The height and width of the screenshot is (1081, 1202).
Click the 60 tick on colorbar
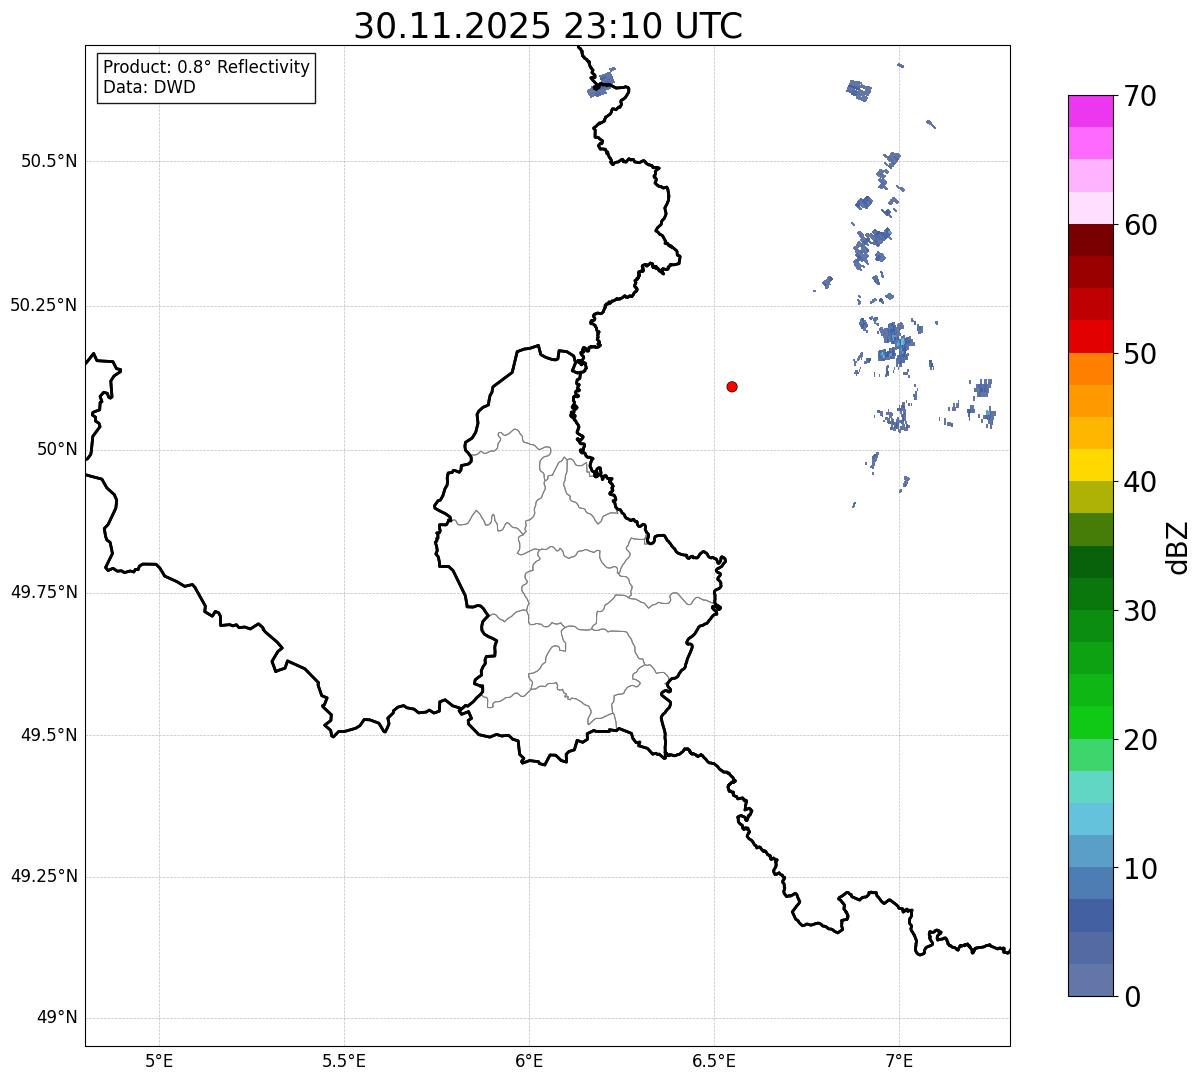[1140, 225]
